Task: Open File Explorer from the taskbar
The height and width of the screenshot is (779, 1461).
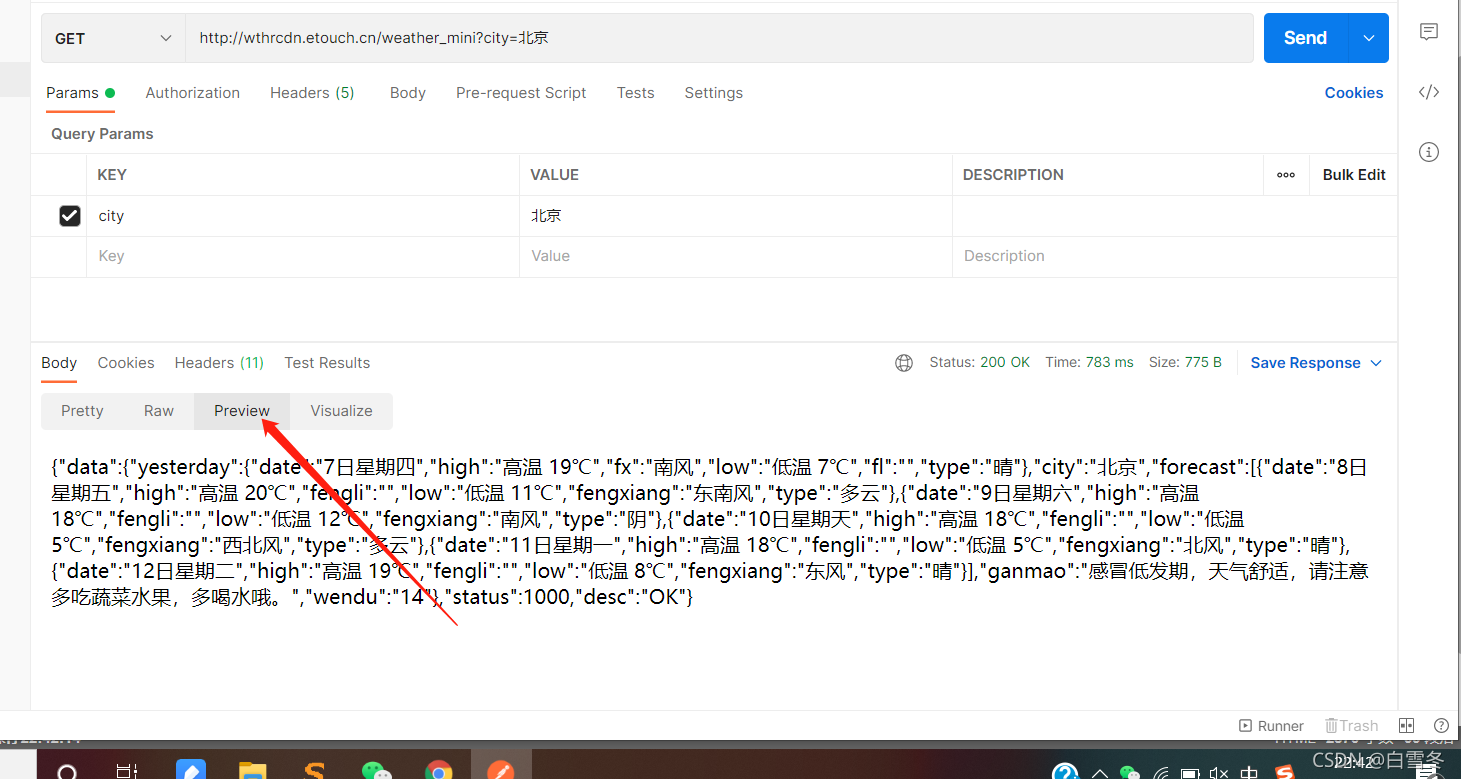Action: tap(252, 771)
